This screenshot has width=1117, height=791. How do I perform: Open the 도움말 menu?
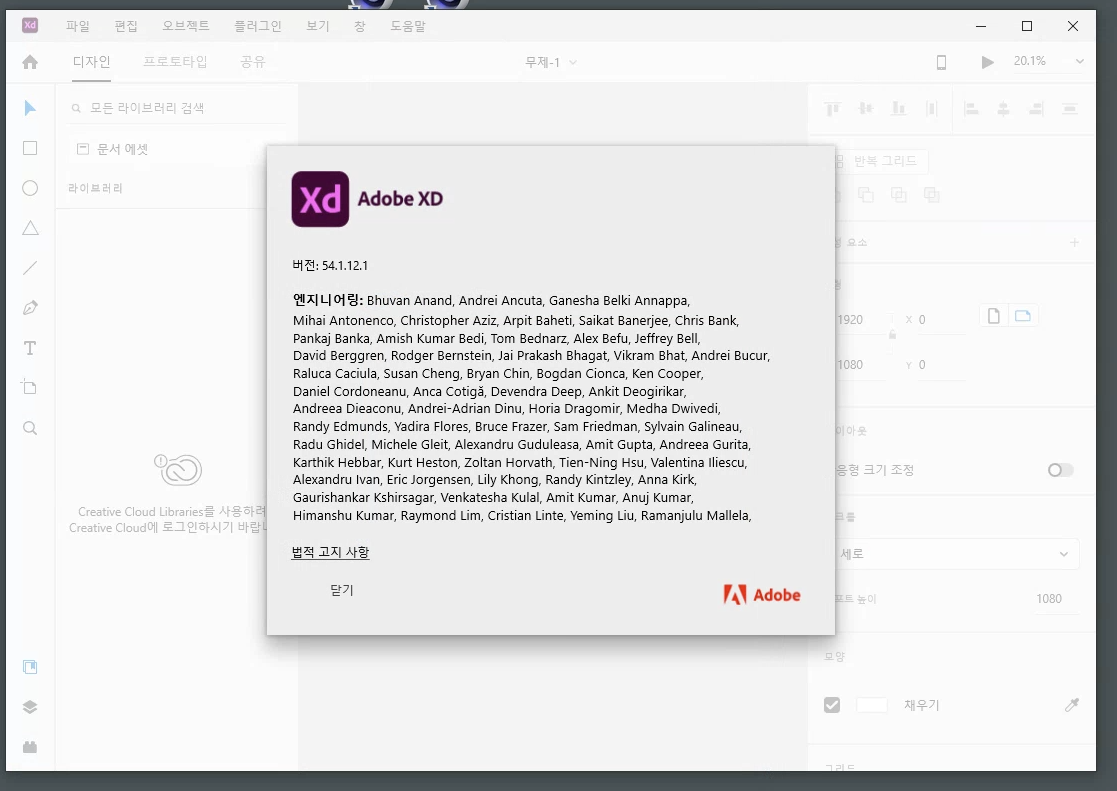[408, 26]
